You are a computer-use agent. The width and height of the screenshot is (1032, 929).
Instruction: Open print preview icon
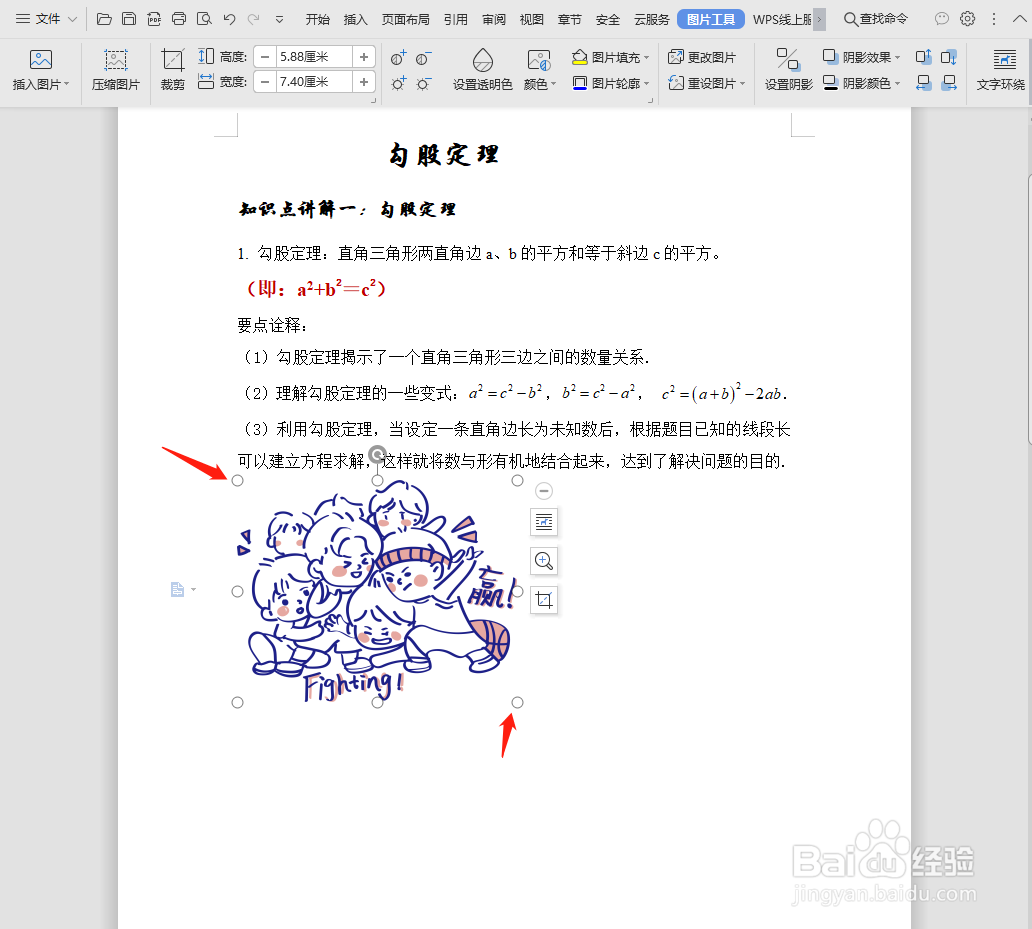[x=204, y=19]
